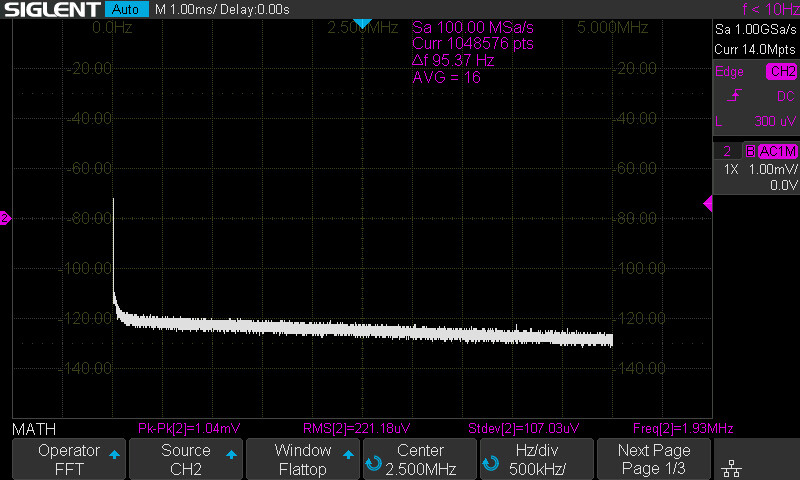The width and height of the screenshot is (800, 480).
Task: Click the AC1M coupling badge
Action: tap(778, 151)
